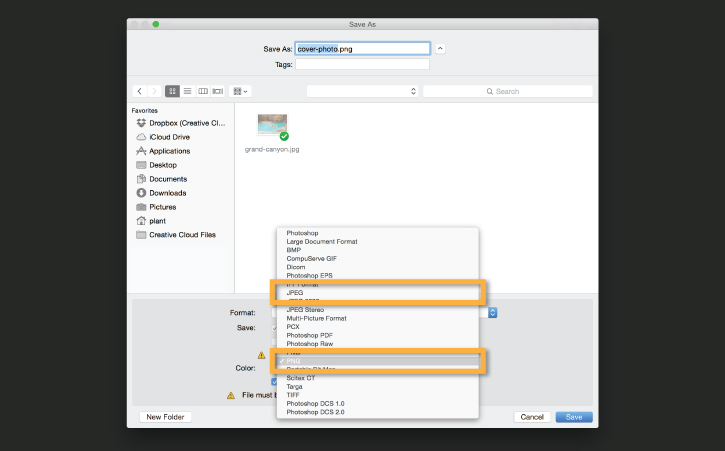Screen dimensions: 725x451
Task: Open Dropbox (Creative Cloud) in sidebar
Action: coord(181,123)
